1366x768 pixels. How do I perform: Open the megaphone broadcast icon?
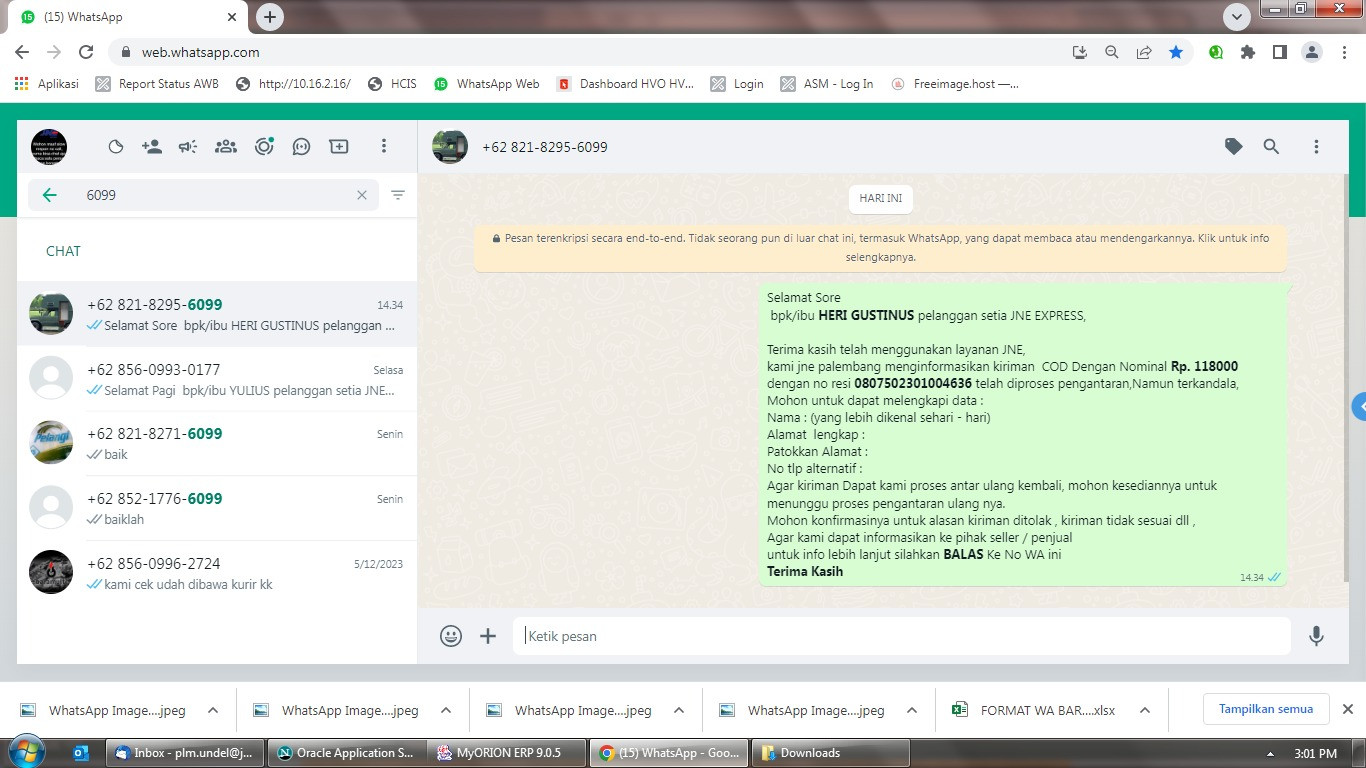coord(188,147)
